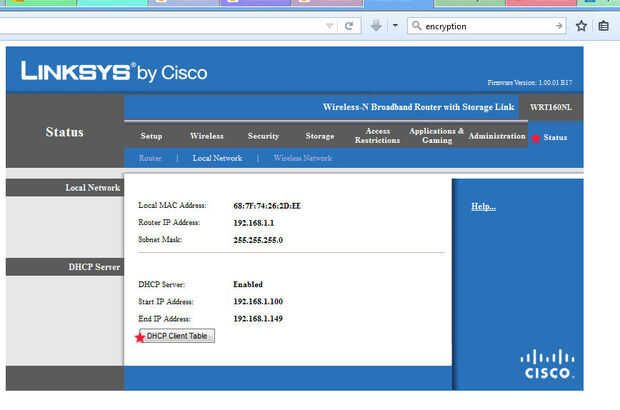Click the DHCP Client Table button
This screenshot has width=620, height=410.
(177, 336)
